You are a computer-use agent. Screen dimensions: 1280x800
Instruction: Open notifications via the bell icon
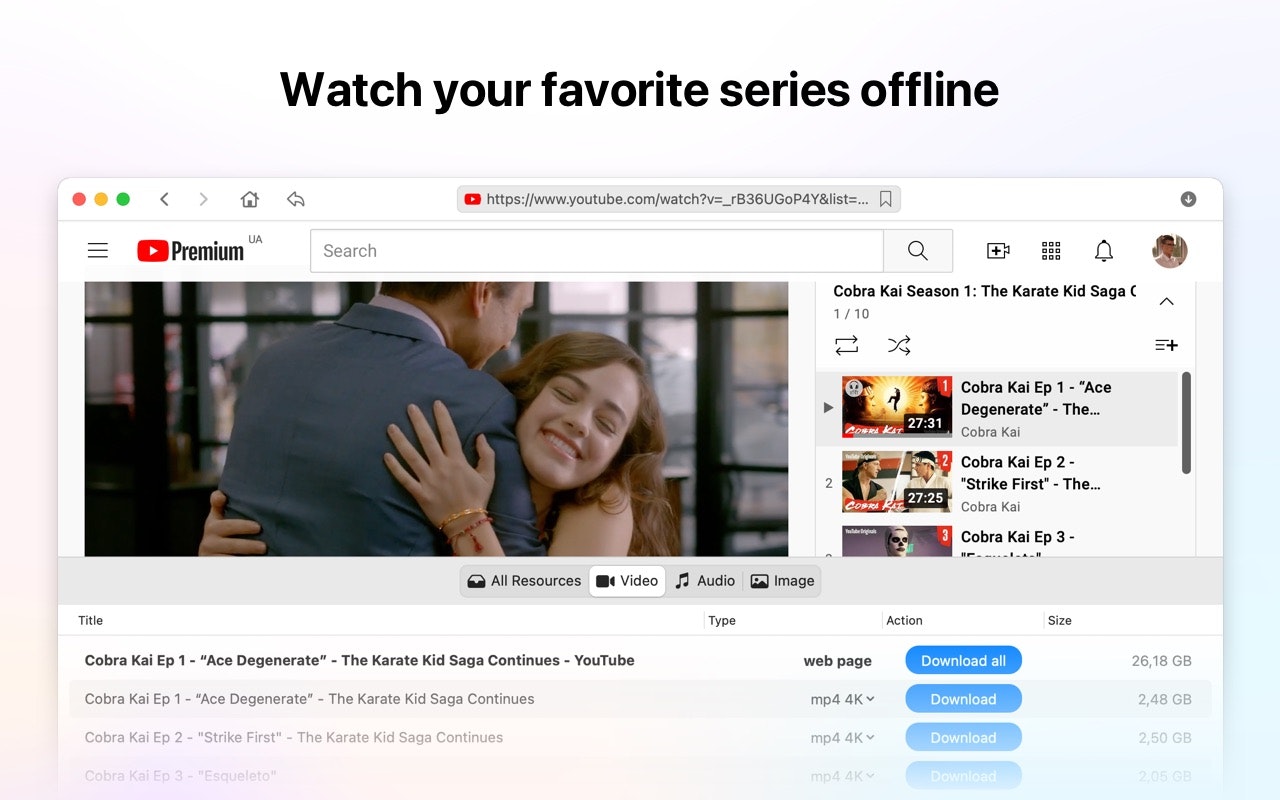click(x=1104, y=251)
